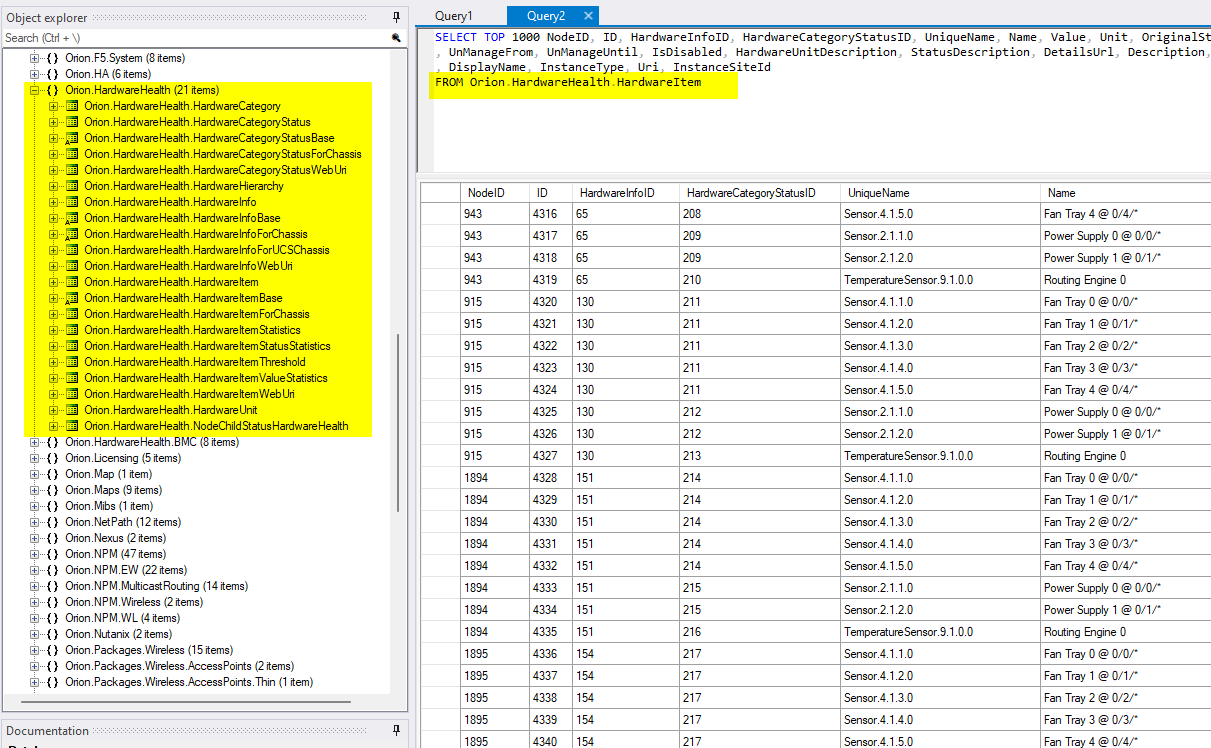1211x748 pixels.
Task: Switch to the Query1 tab
Action: (x=454, y=16)
